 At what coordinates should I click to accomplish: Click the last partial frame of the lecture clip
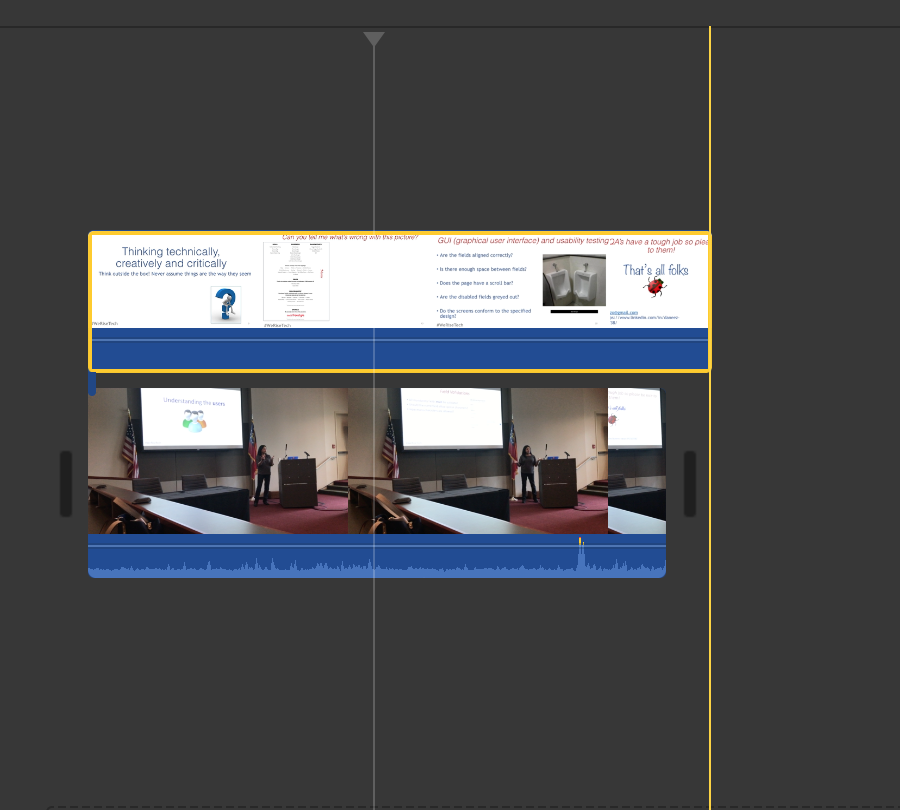click(x=637, y=461)
